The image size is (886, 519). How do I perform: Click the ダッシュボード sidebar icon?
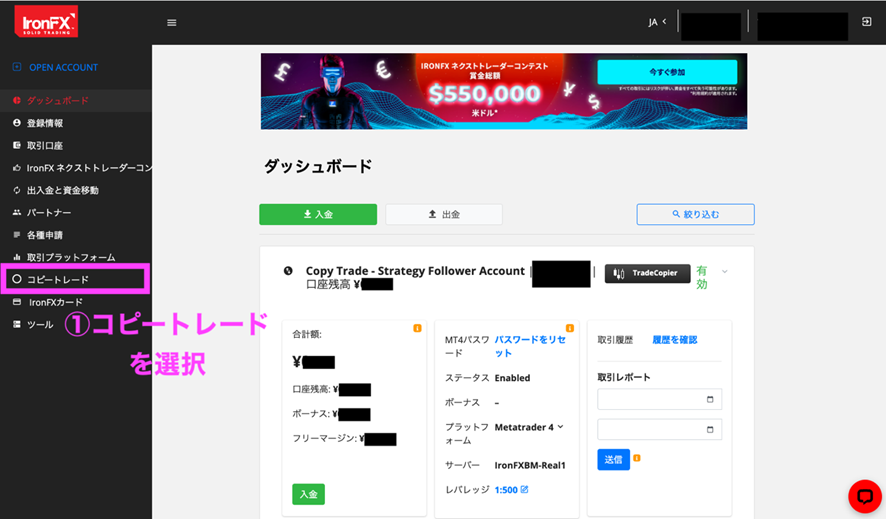tap(16, 100)
